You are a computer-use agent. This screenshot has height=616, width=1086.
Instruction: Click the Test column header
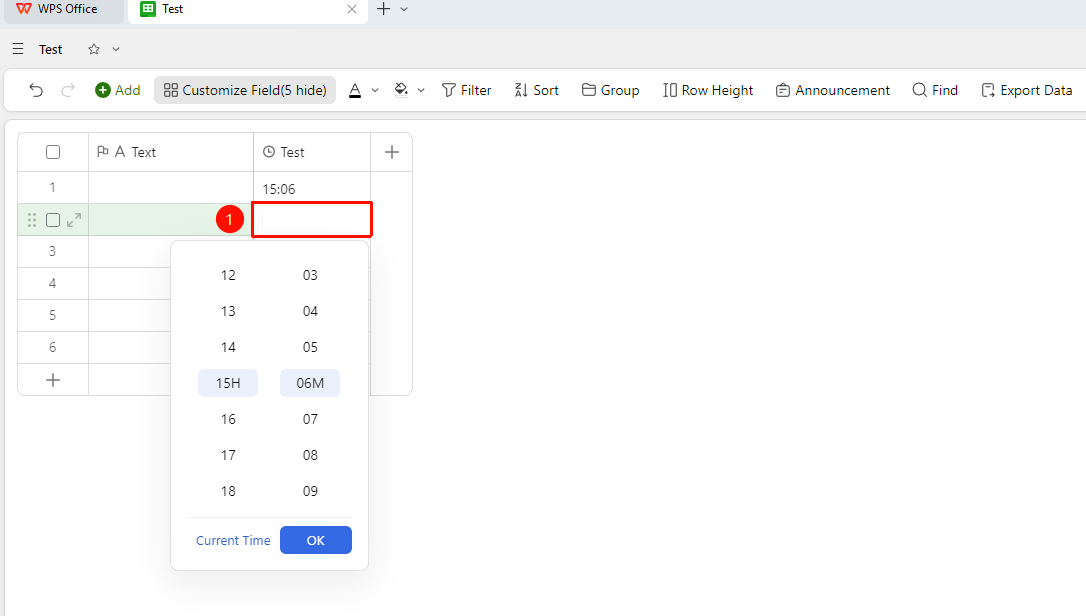pos(312,152)
